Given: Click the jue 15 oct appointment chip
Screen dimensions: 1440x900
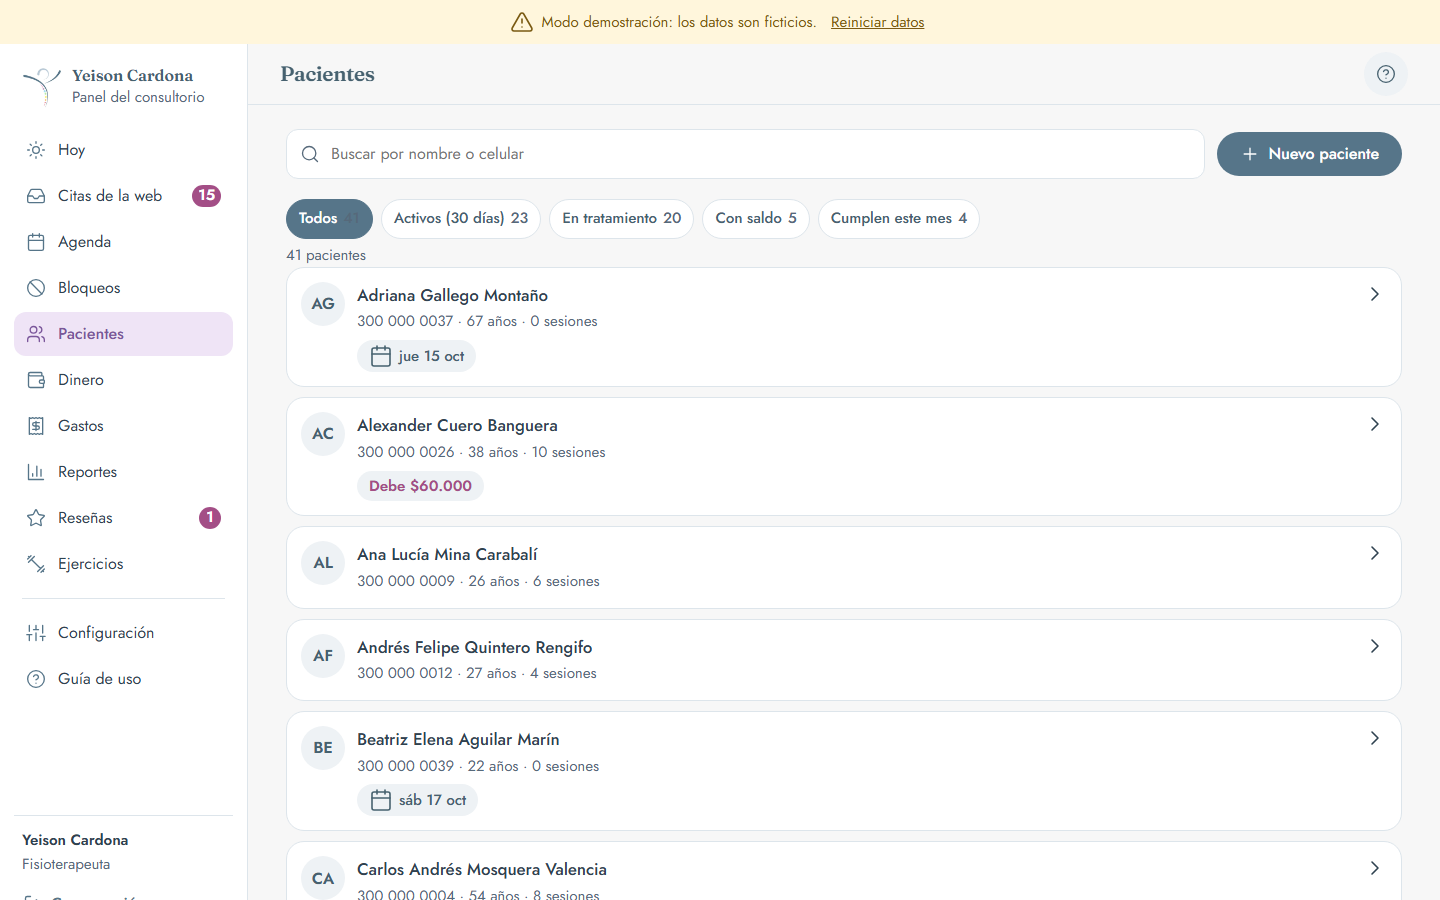Looking at the screenshot, I should click(416, 356).
